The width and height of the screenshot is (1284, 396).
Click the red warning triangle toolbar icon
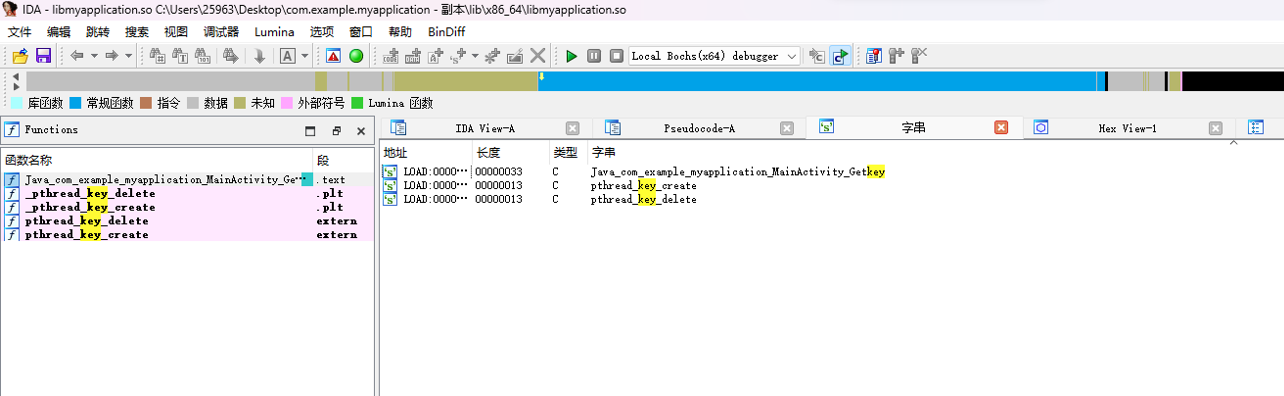coord(333,56)
